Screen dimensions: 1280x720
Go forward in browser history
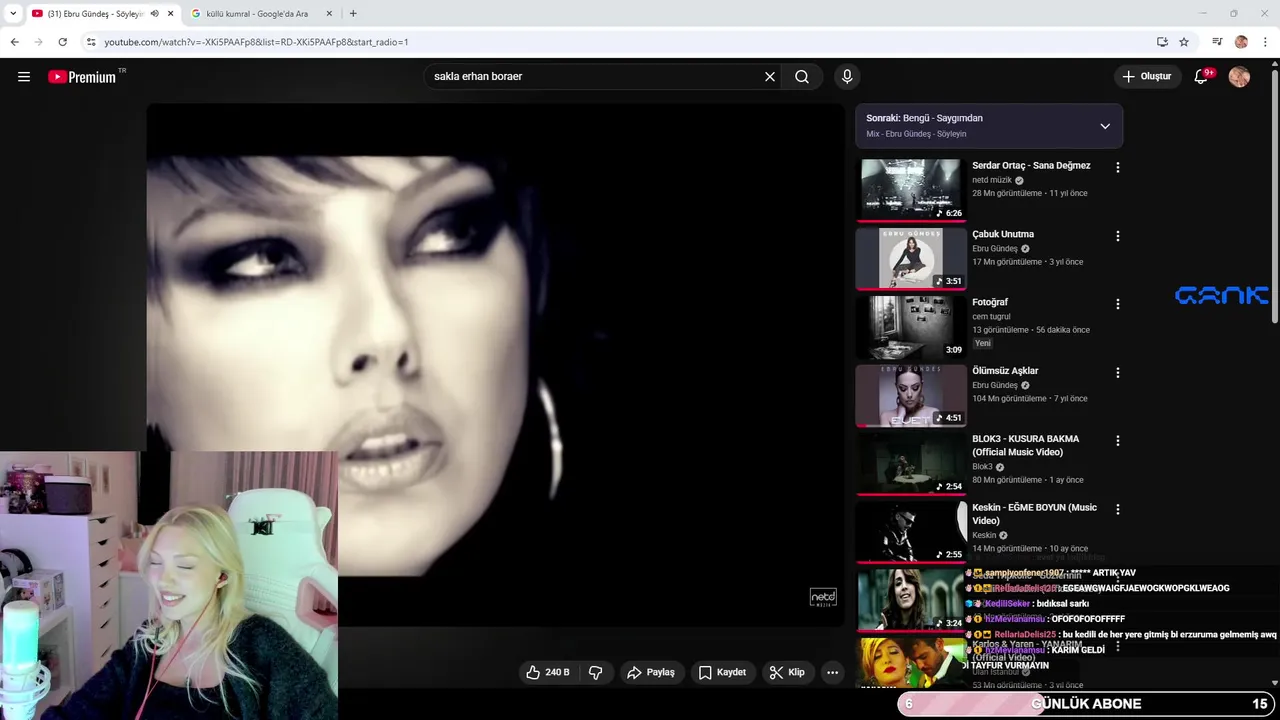[39, 42]
